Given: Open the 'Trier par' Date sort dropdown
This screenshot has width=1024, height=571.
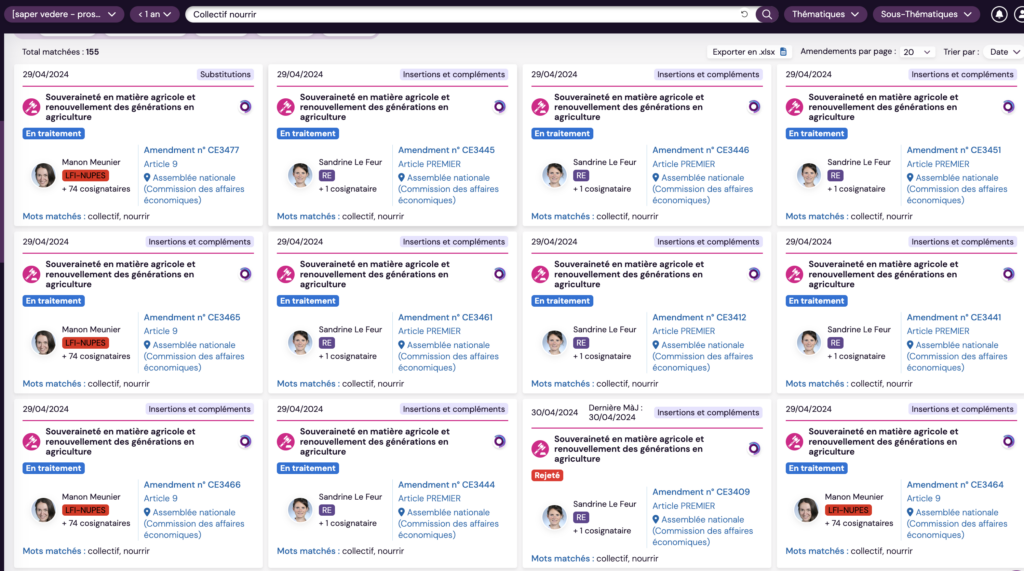Looking at the screenshot, I should [1003, 52].
